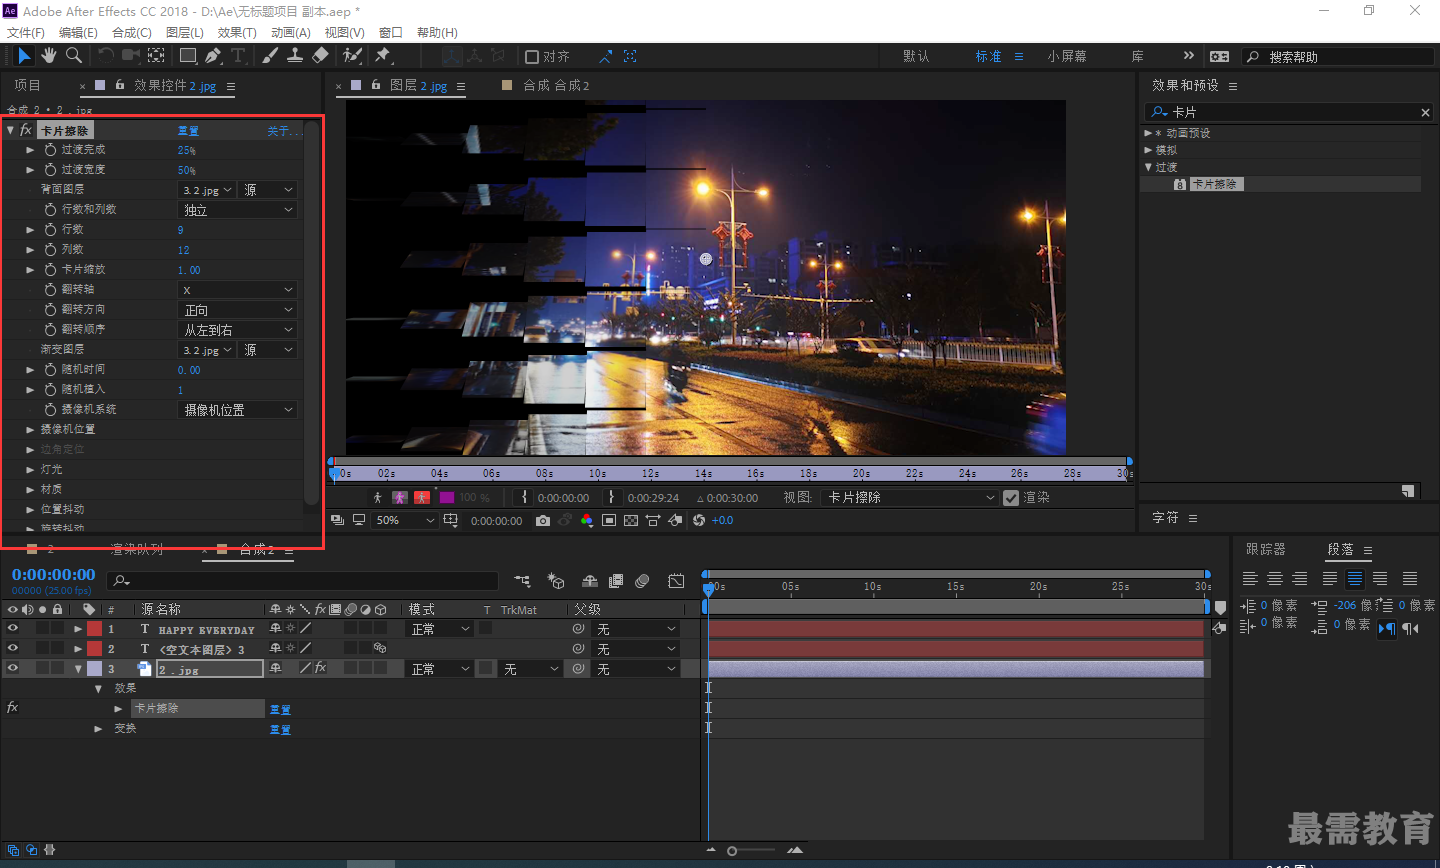Select the Zoom magnifier tool
The height and width of the screenshot is (868, 1440).
coord(74,56)
